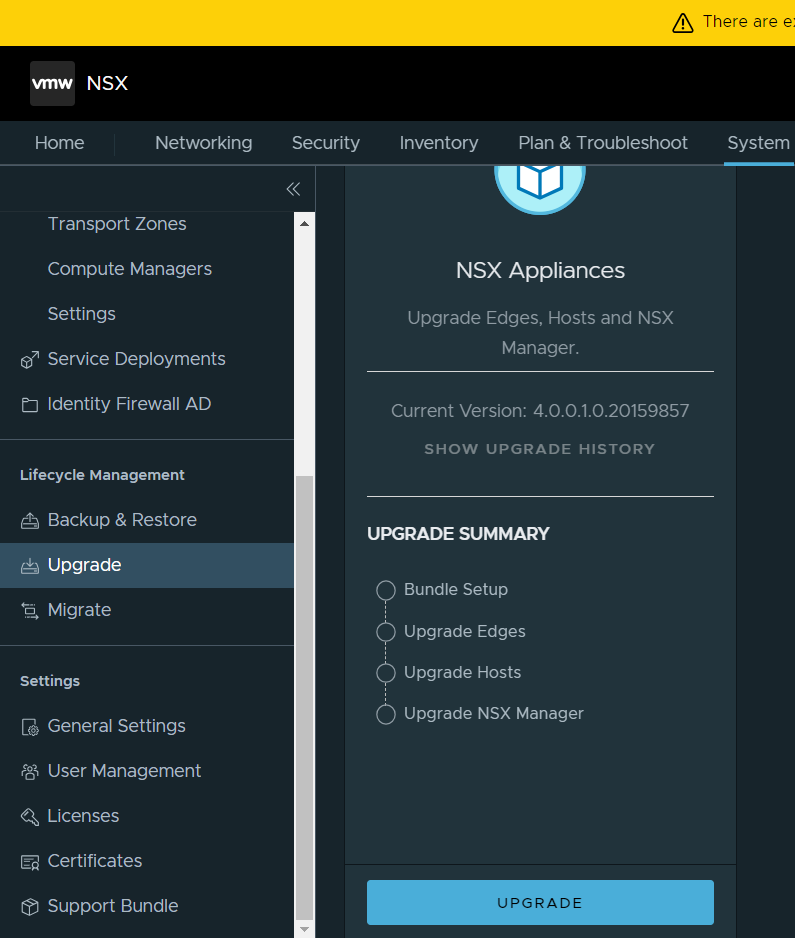Switch to the Networking tab

[x=203, y=143]
